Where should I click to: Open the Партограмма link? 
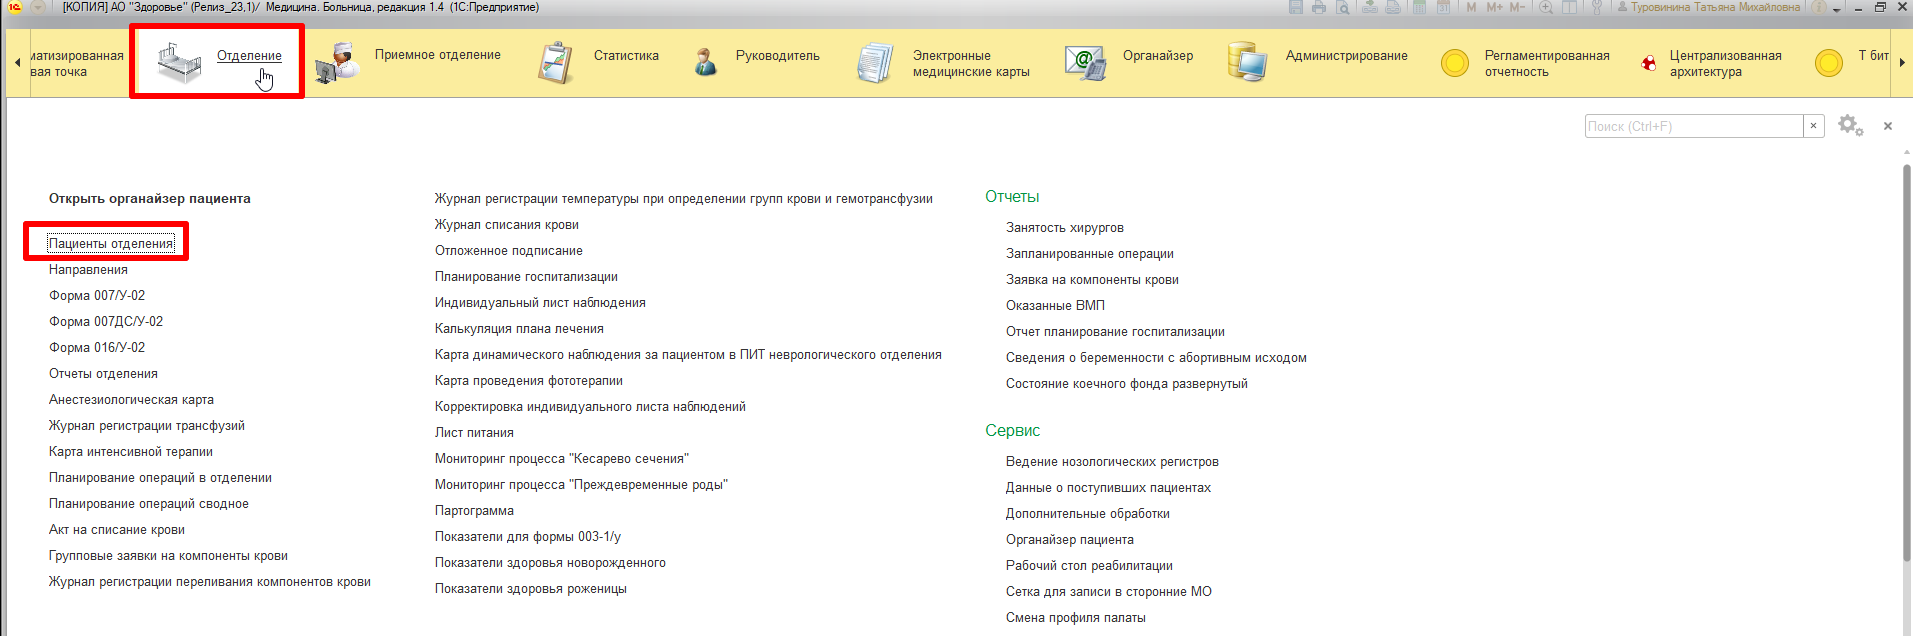pyautogui.click(x=474, y=511)
